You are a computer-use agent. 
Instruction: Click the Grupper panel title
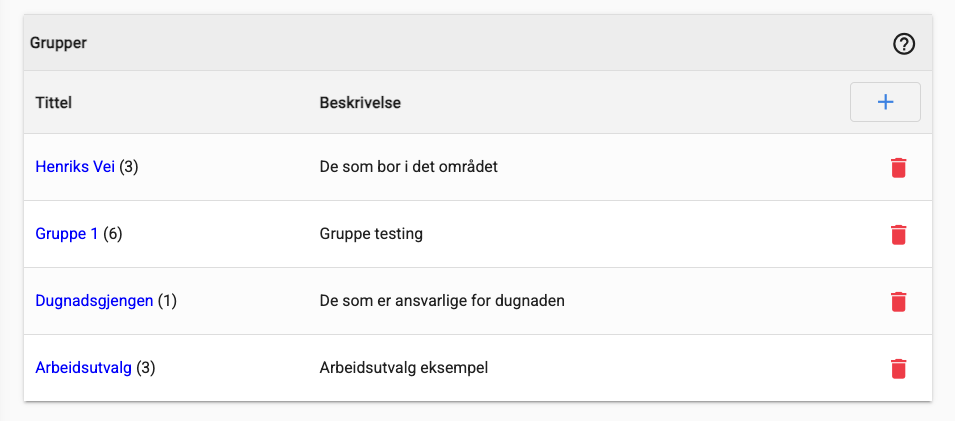point(58,44)
